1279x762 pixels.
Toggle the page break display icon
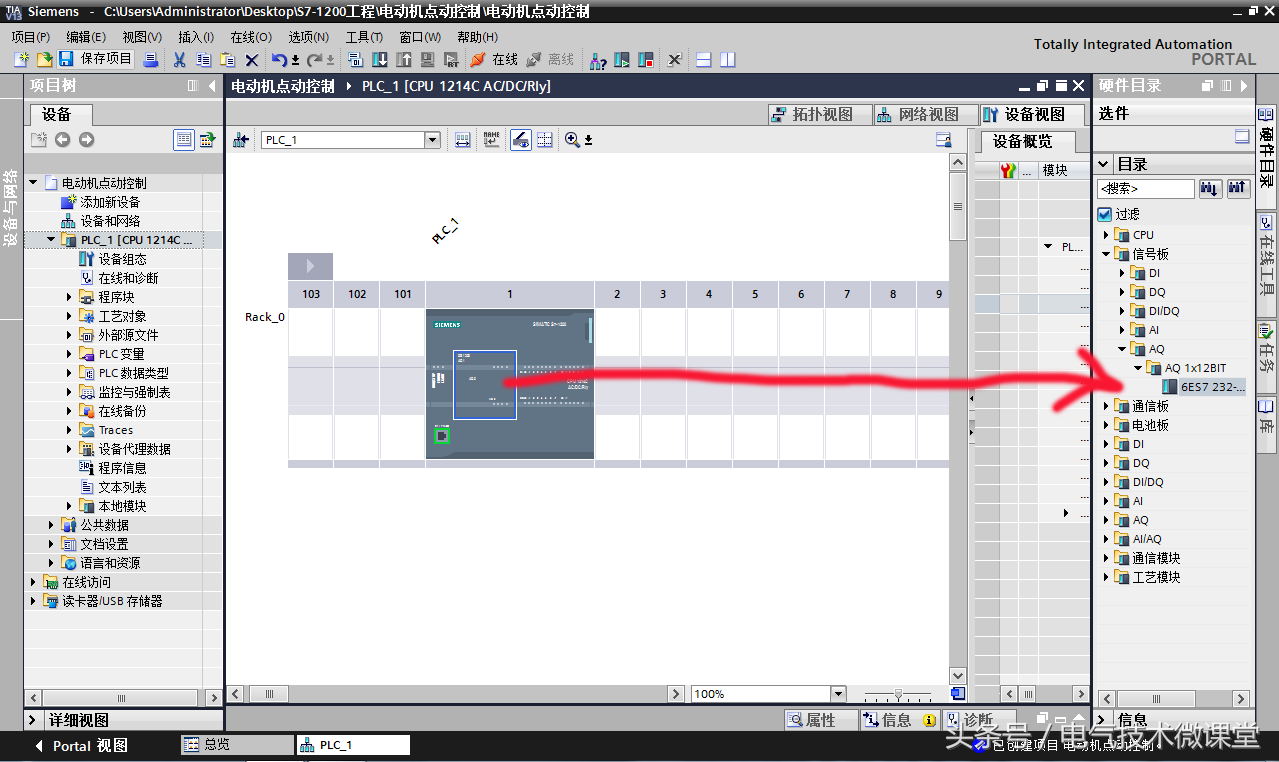click(545, 140)
